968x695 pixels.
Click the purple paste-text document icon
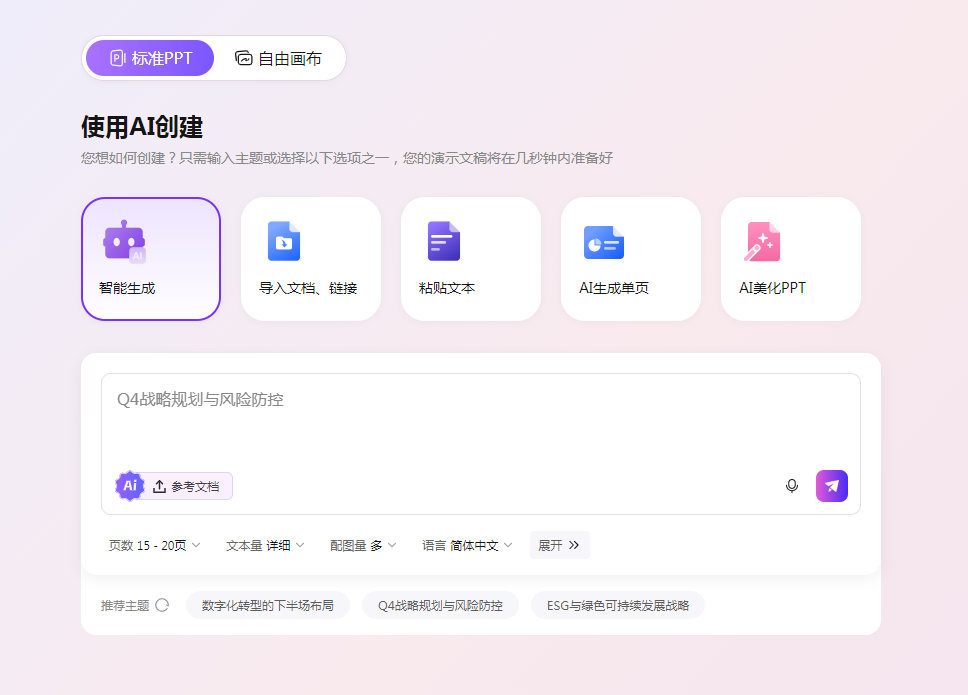click(x=444, y=241)
